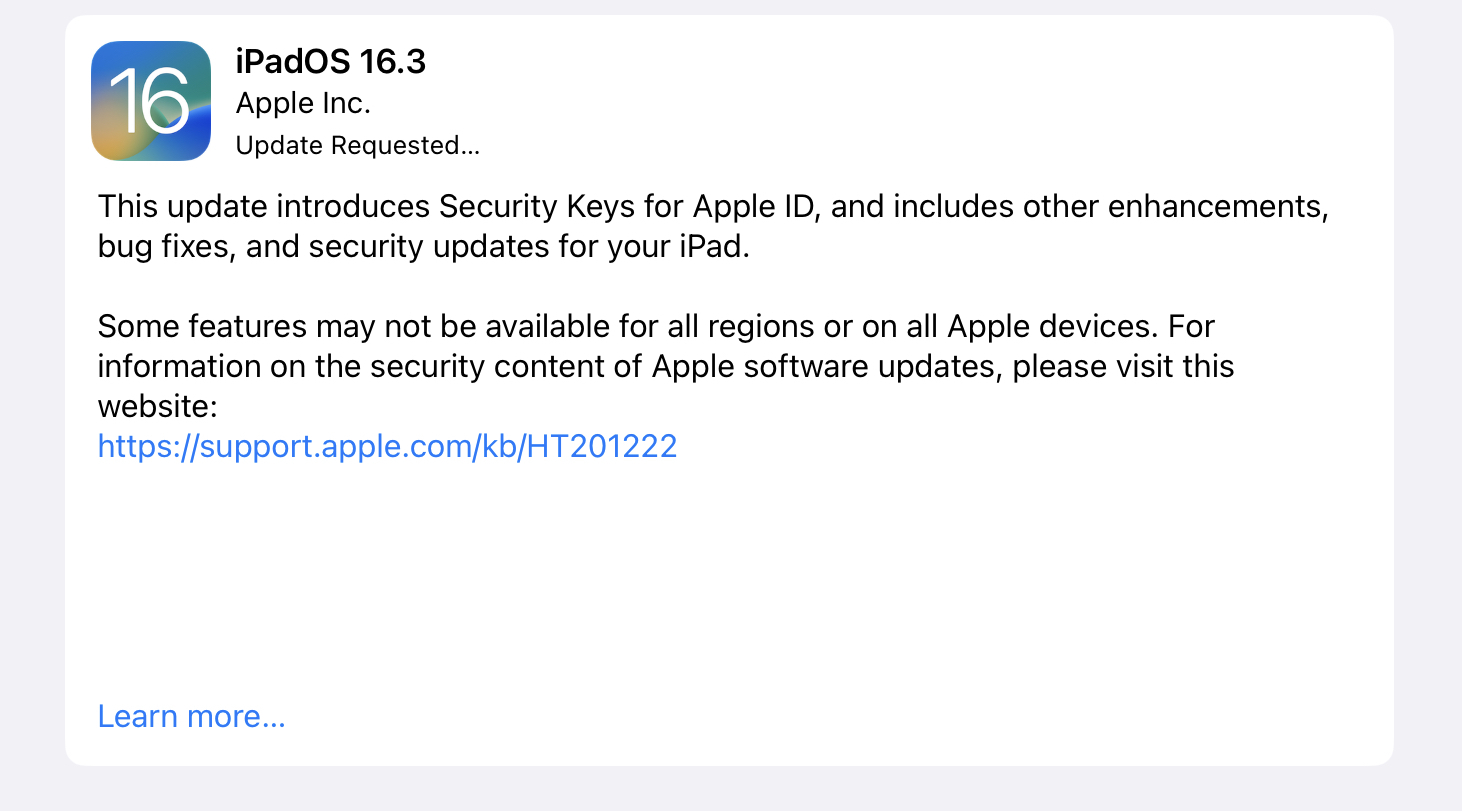Open the support.apple.com/kb/HT201222 link
Viewport: 1462px width, 811px height.
pos(387,446)
